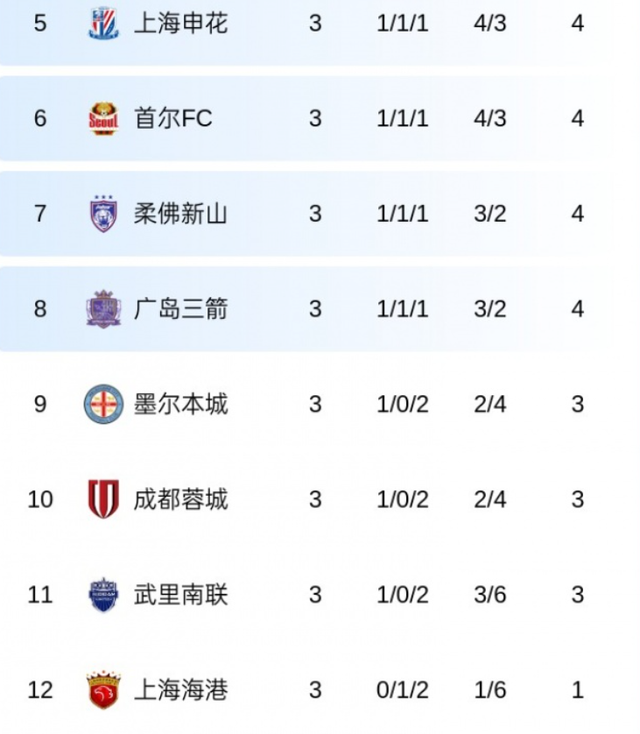The width and height of the screenshot is (640, 734).
Task: Click the FC Seoul club logo
Action: (x=103, y=118)
